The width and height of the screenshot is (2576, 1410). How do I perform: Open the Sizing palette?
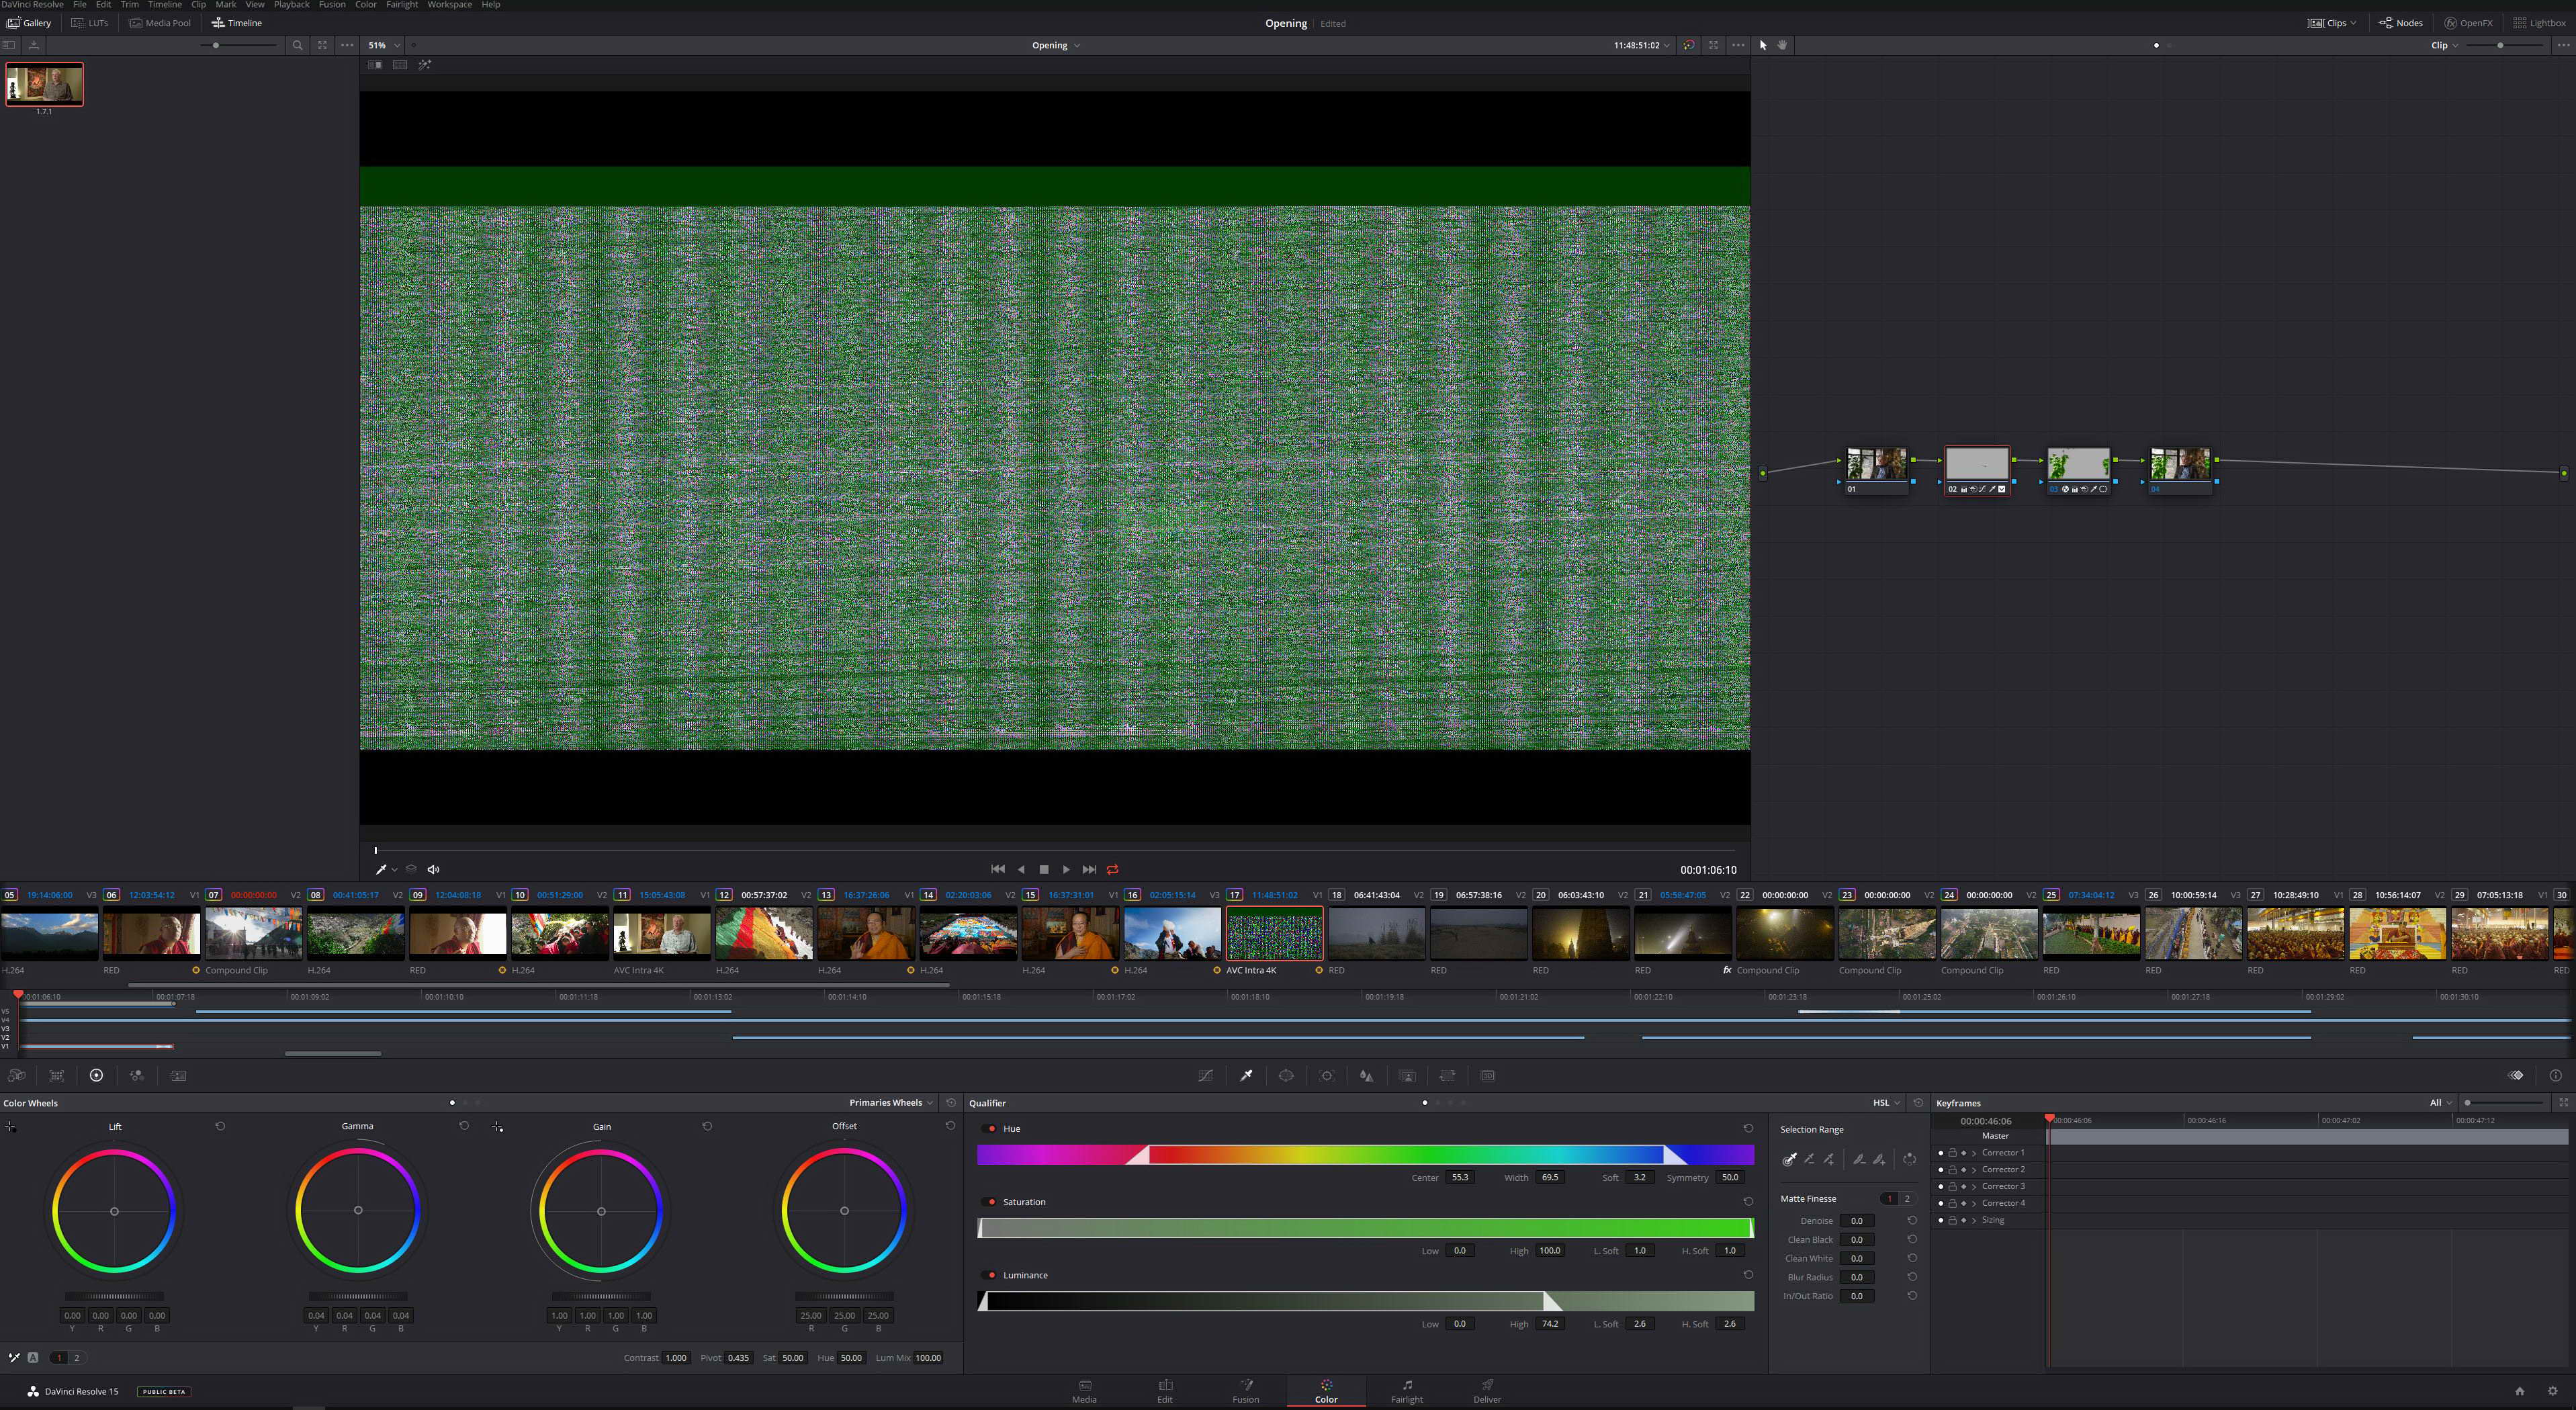click(x=1447, y=1076)
